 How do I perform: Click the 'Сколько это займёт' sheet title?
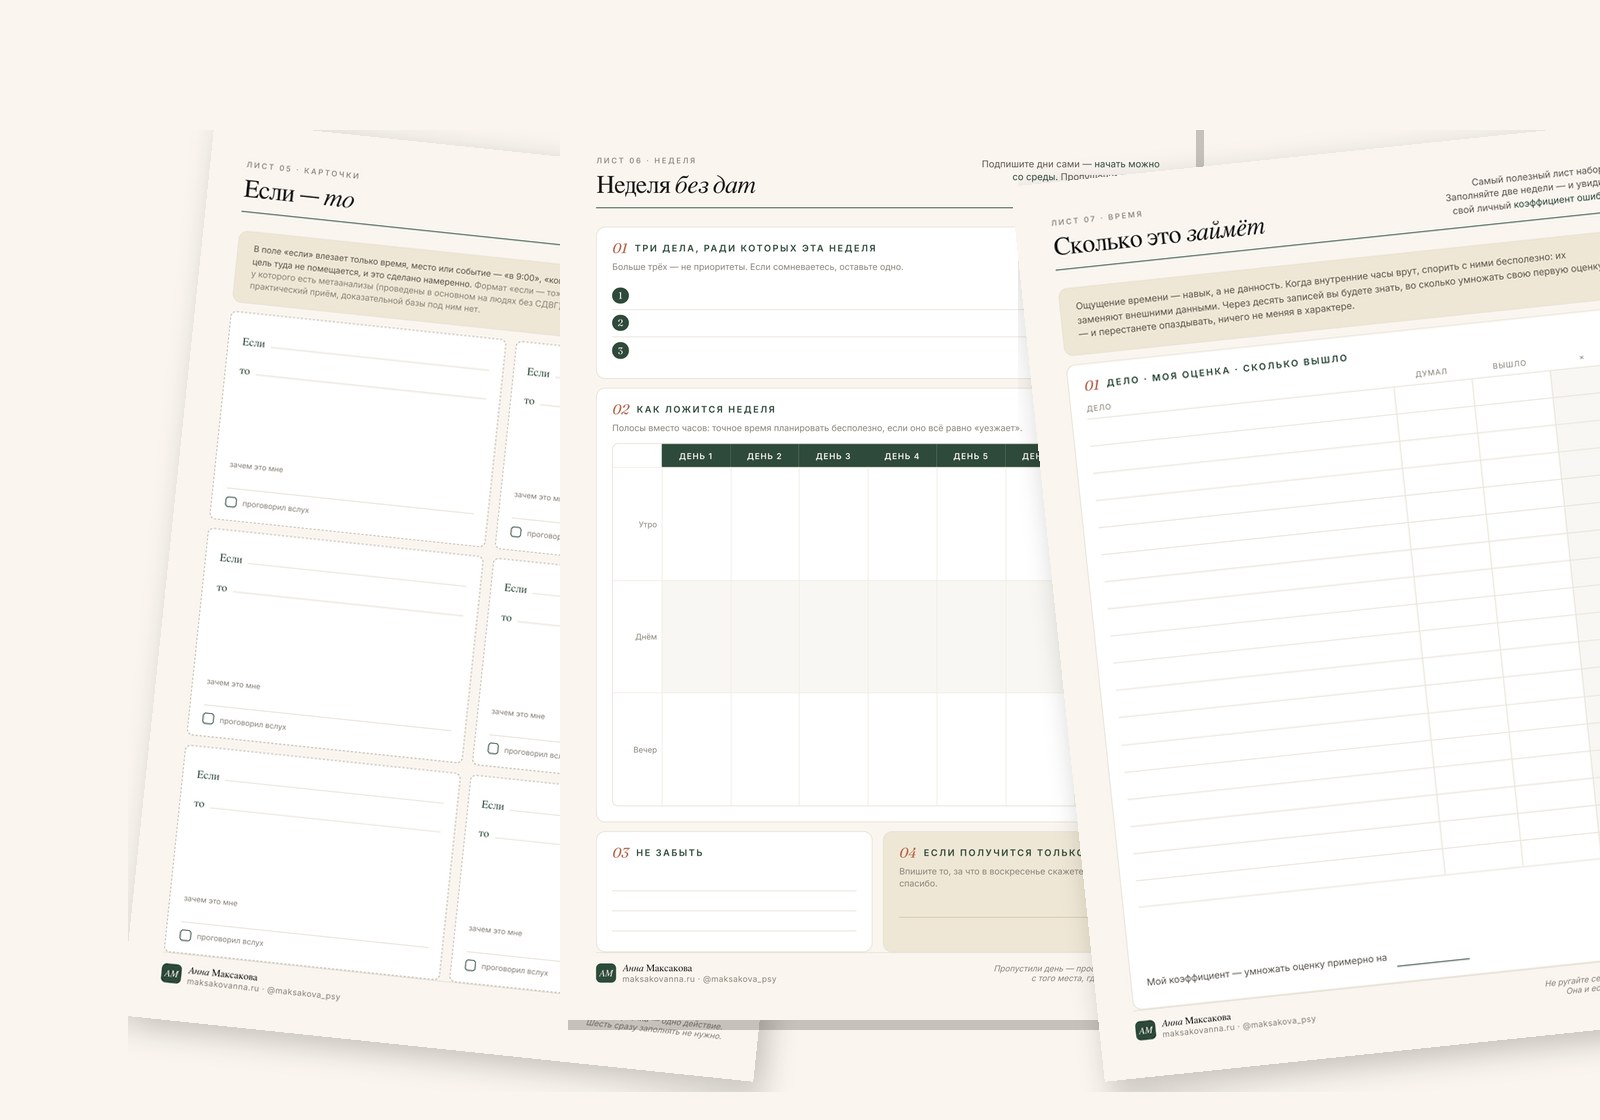coord(1159,236)
